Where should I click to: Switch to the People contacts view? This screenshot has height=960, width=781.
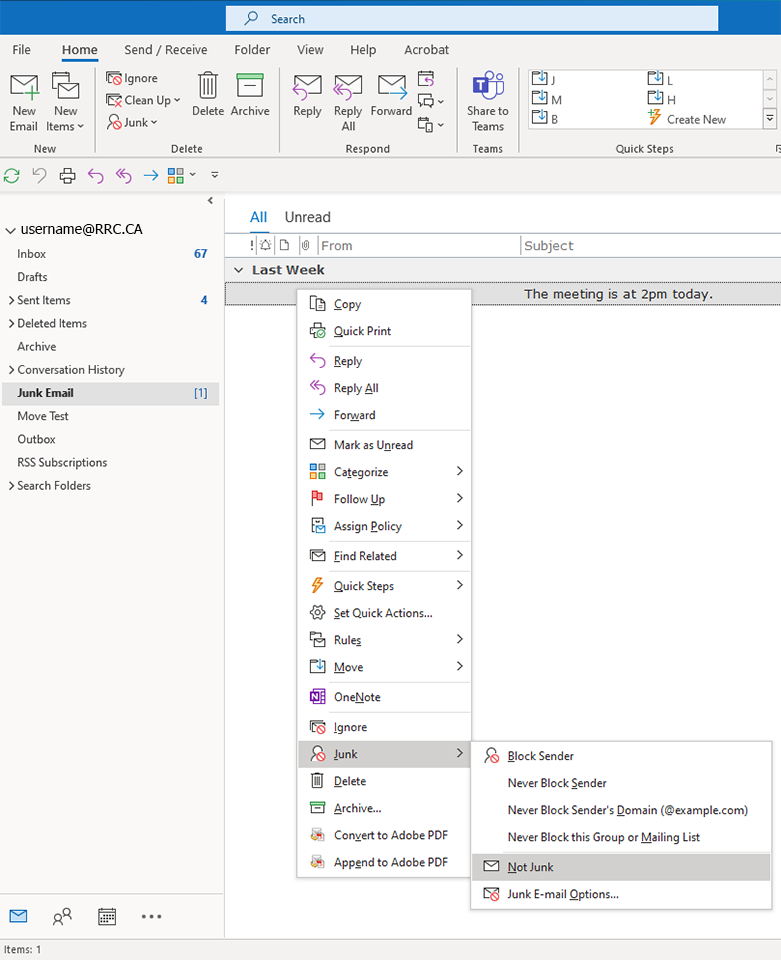[62, 916]
